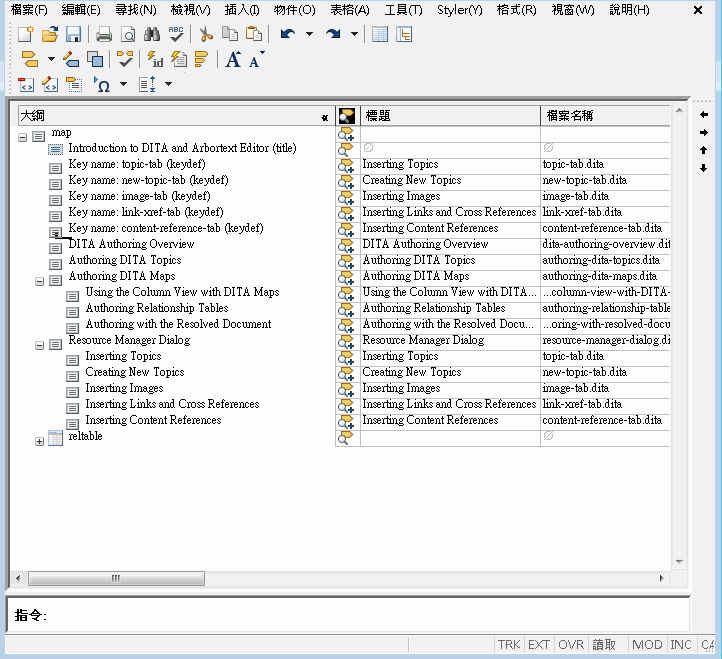Open the insert markup dropdown arrow
This screenshot has width=722, height=659.
tap(51, 59)
